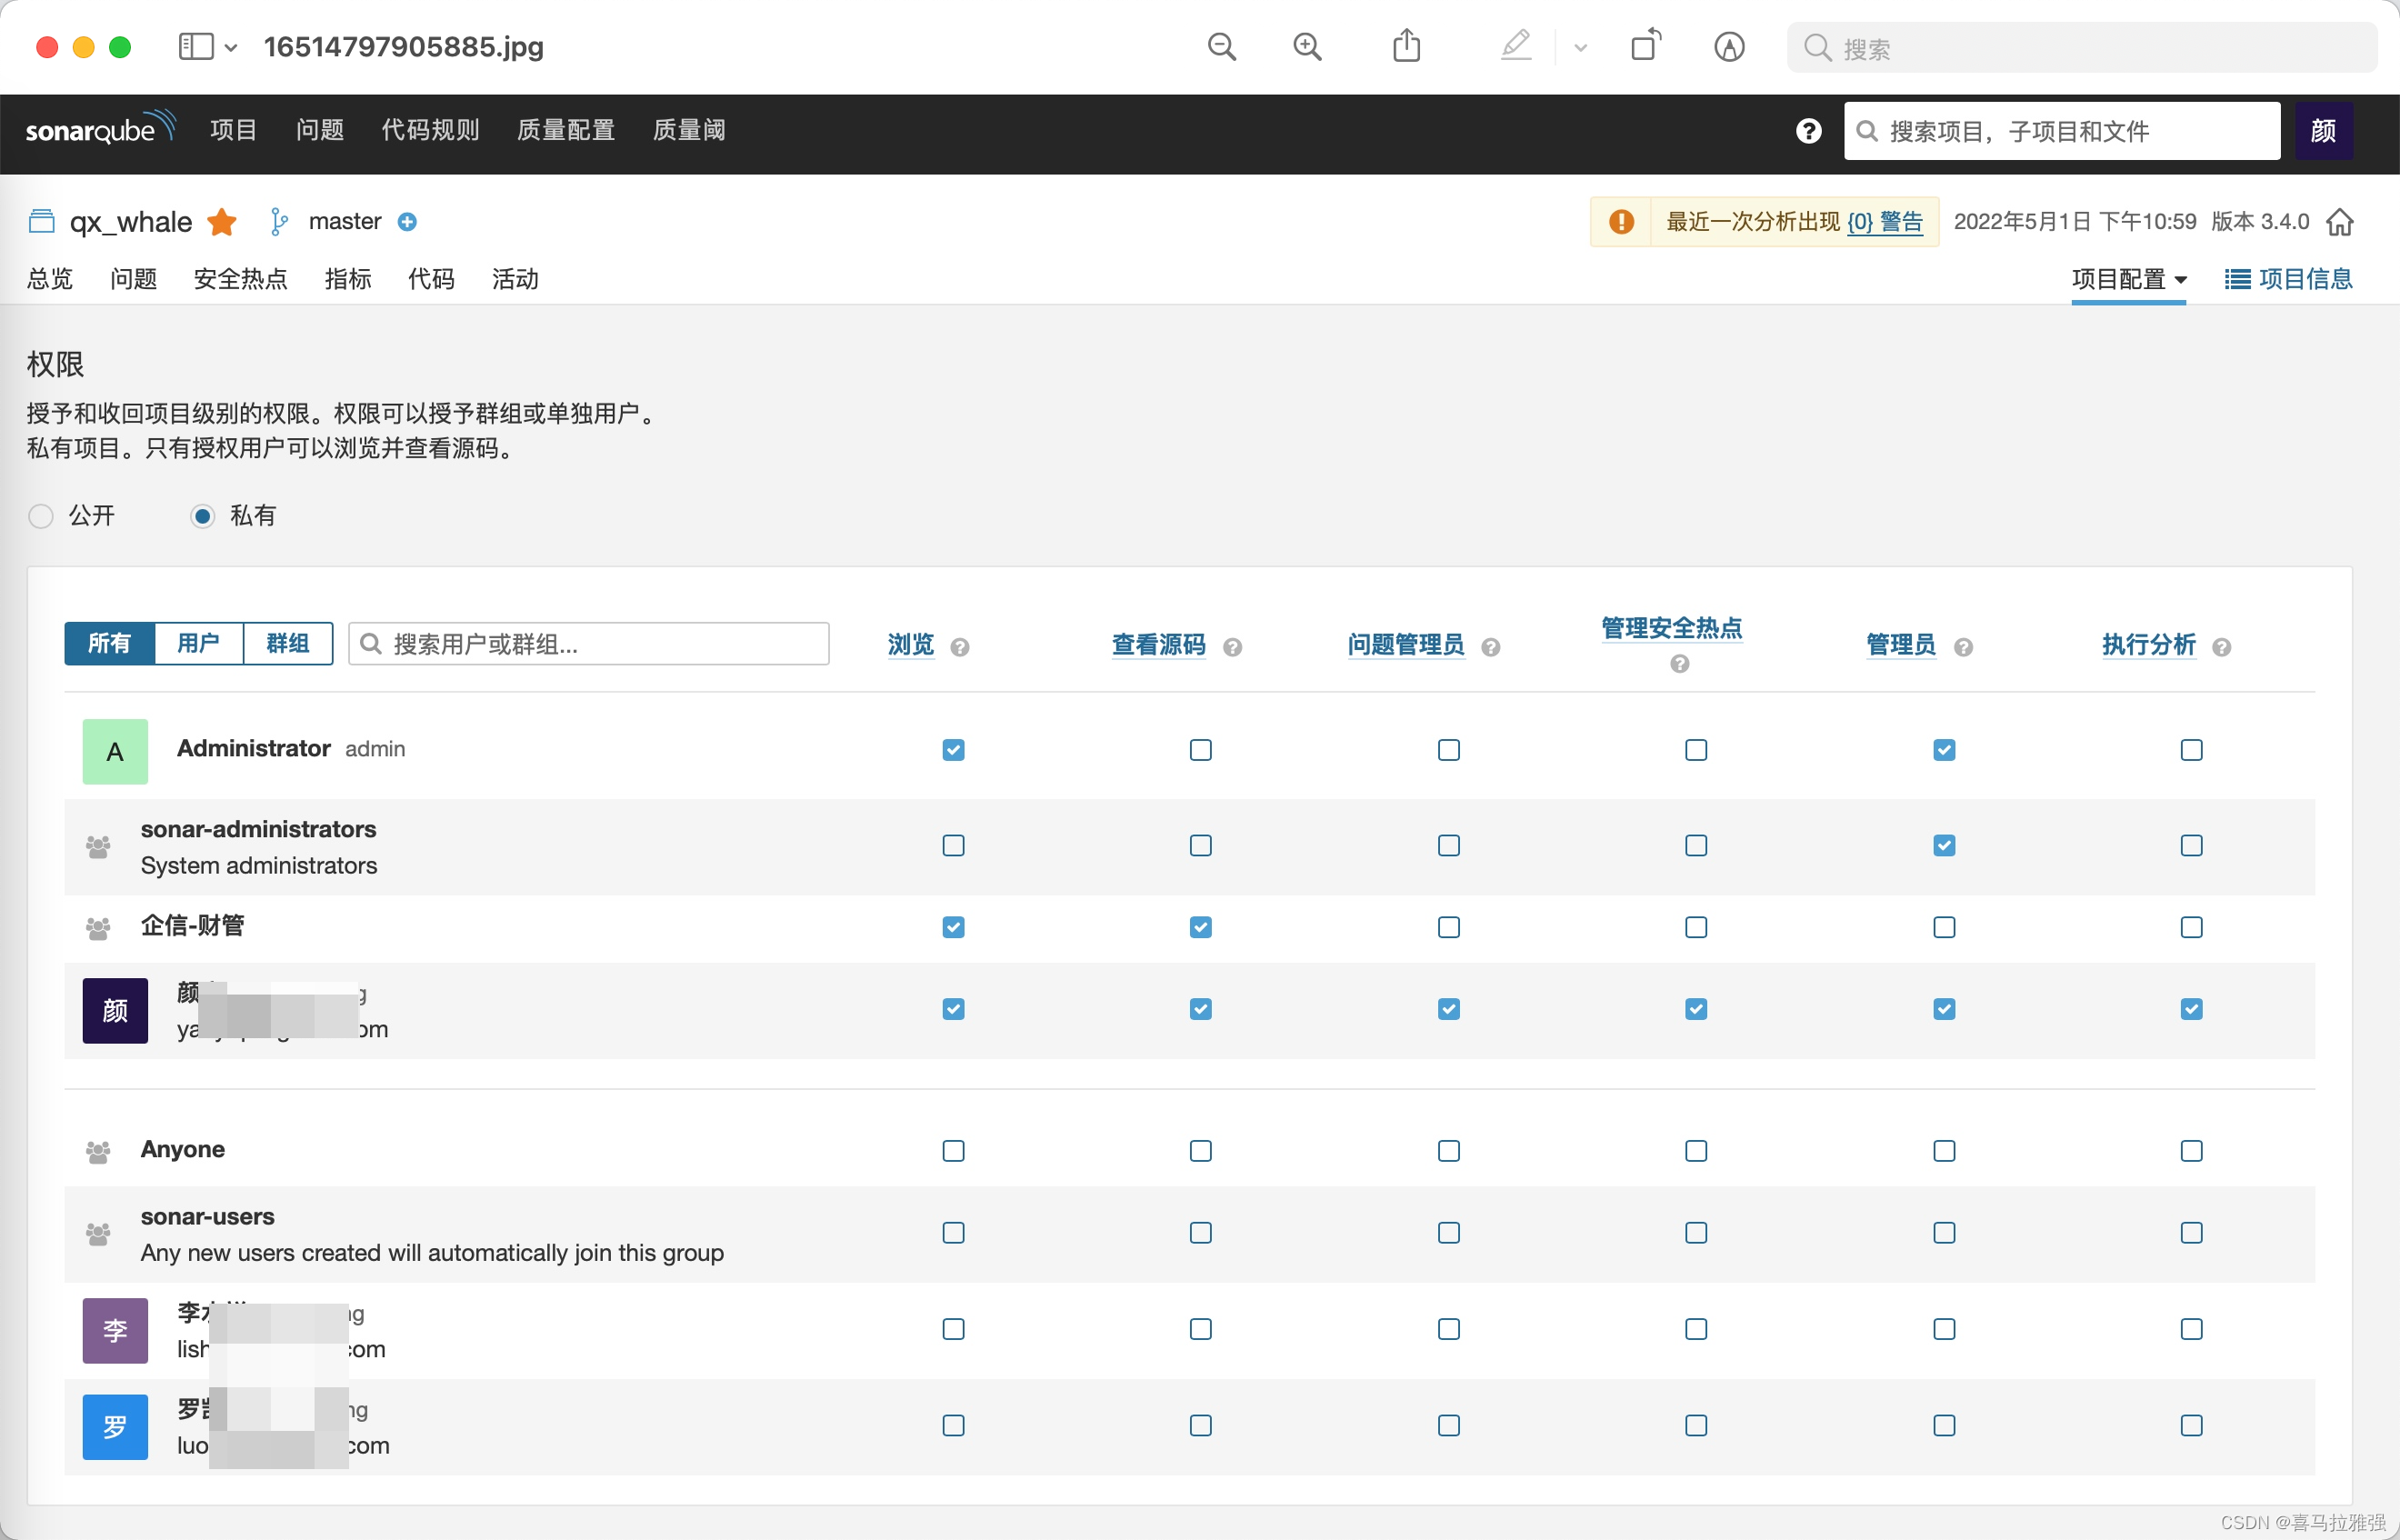The height and width of the screenshot is (1540, 2400).
Task: Rotate the image in Preview
Action: pyautogui.click(x=1646, y=46)
